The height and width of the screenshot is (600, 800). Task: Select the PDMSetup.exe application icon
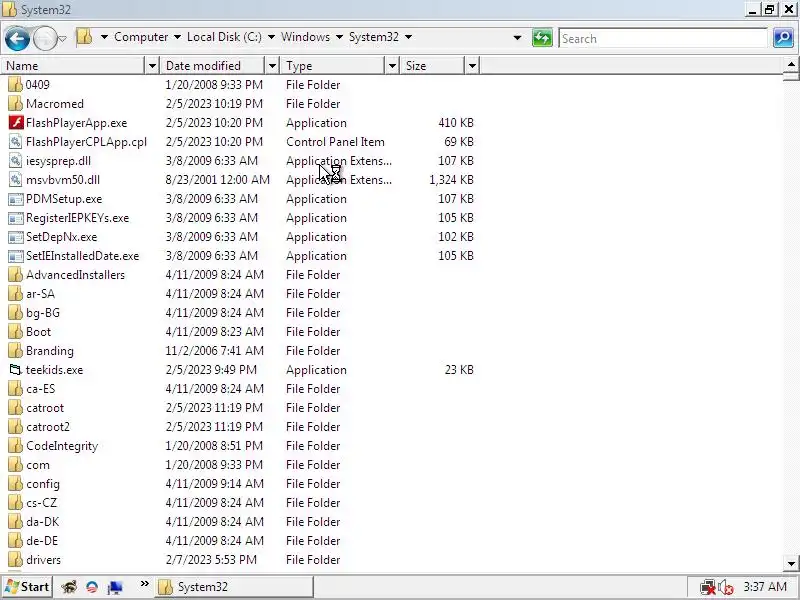point(16,199)
